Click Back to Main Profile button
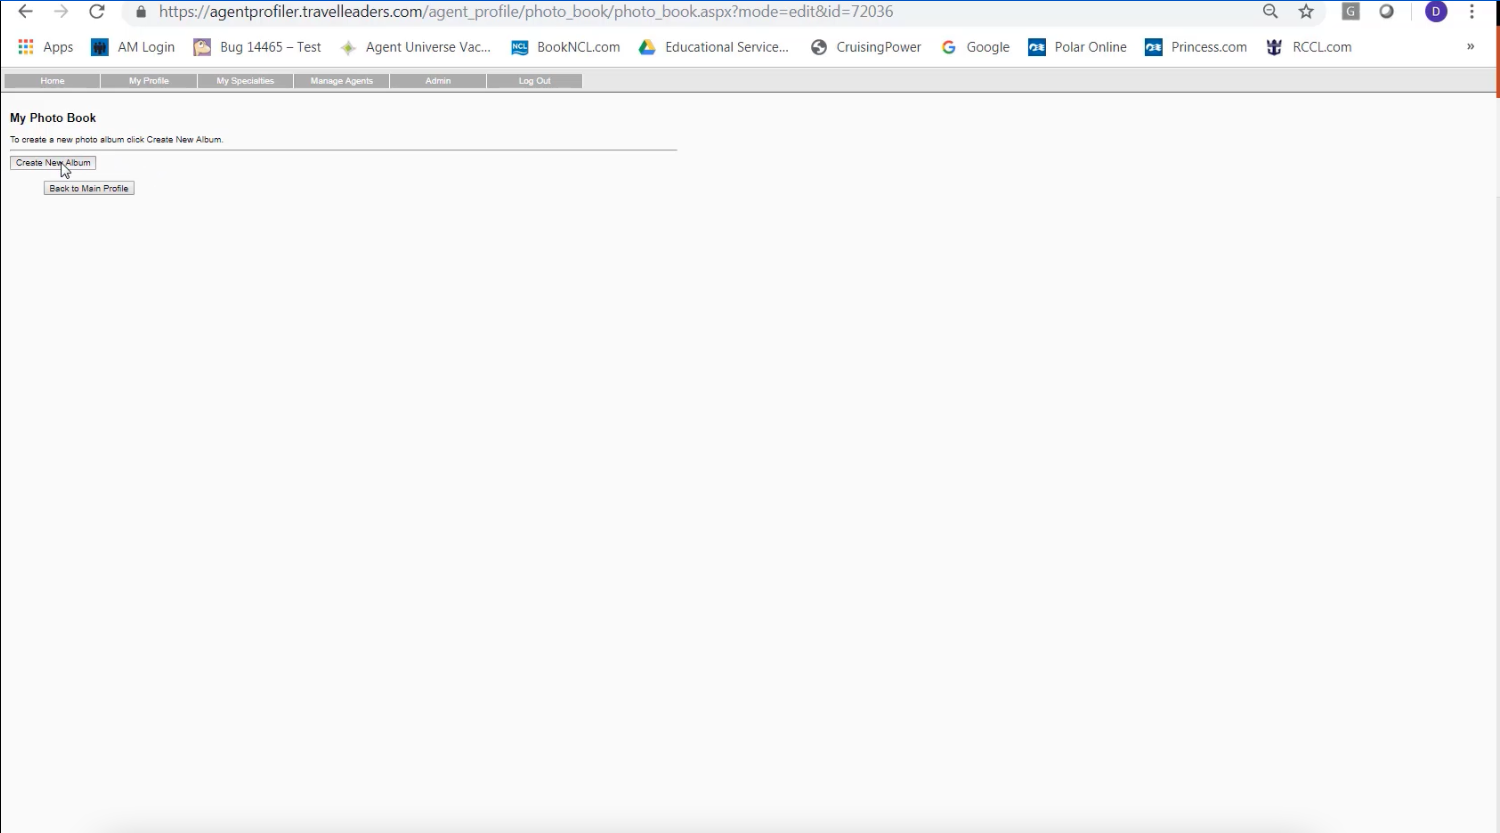 89,188
